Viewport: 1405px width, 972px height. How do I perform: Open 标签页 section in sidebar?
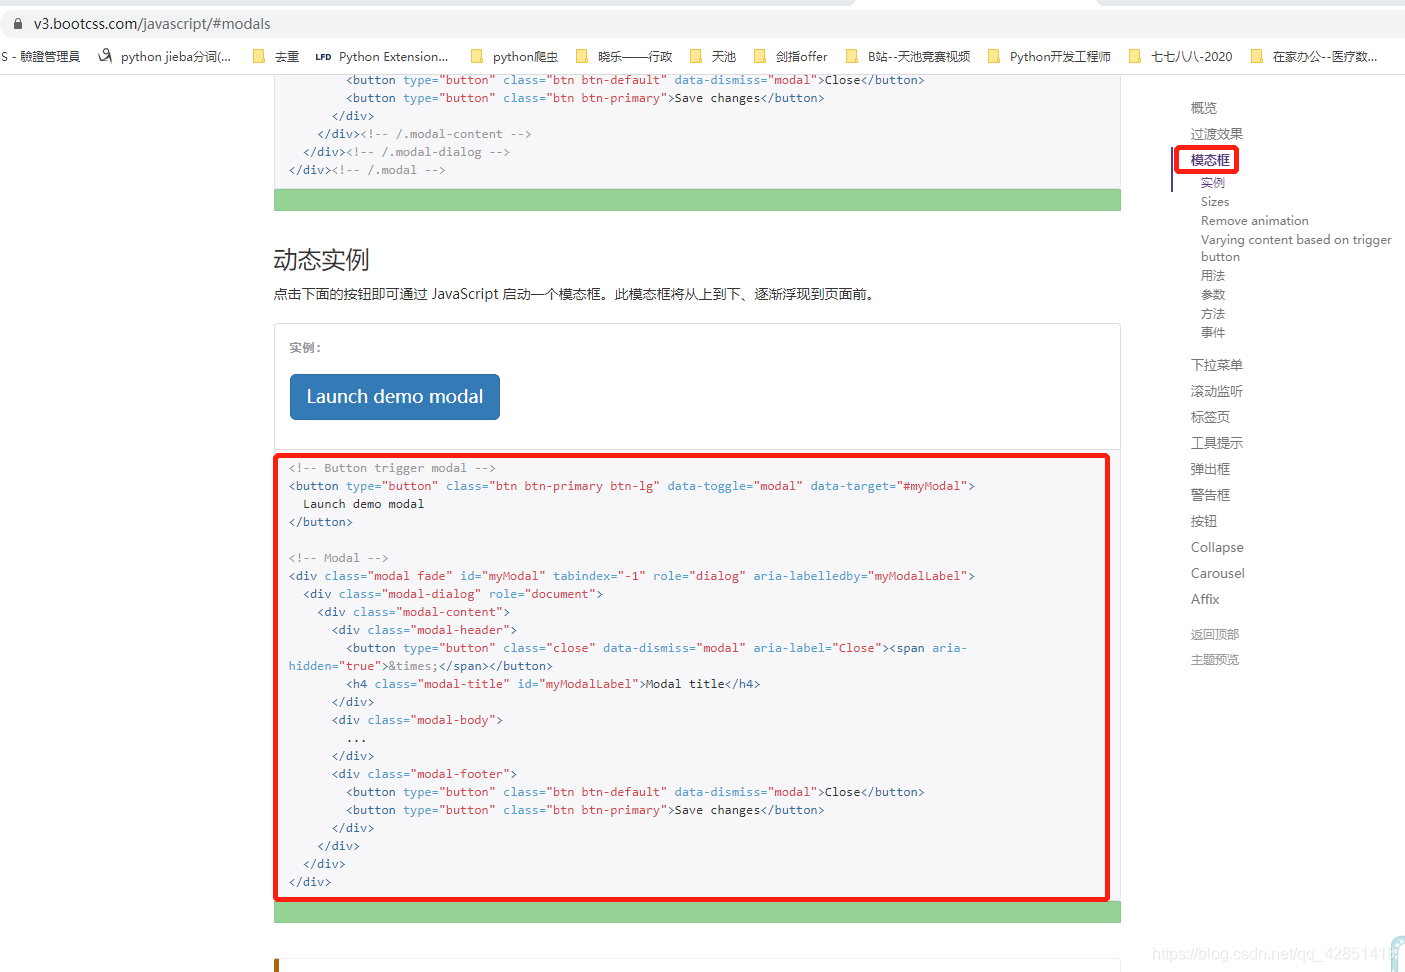[x=1210, y=417]
